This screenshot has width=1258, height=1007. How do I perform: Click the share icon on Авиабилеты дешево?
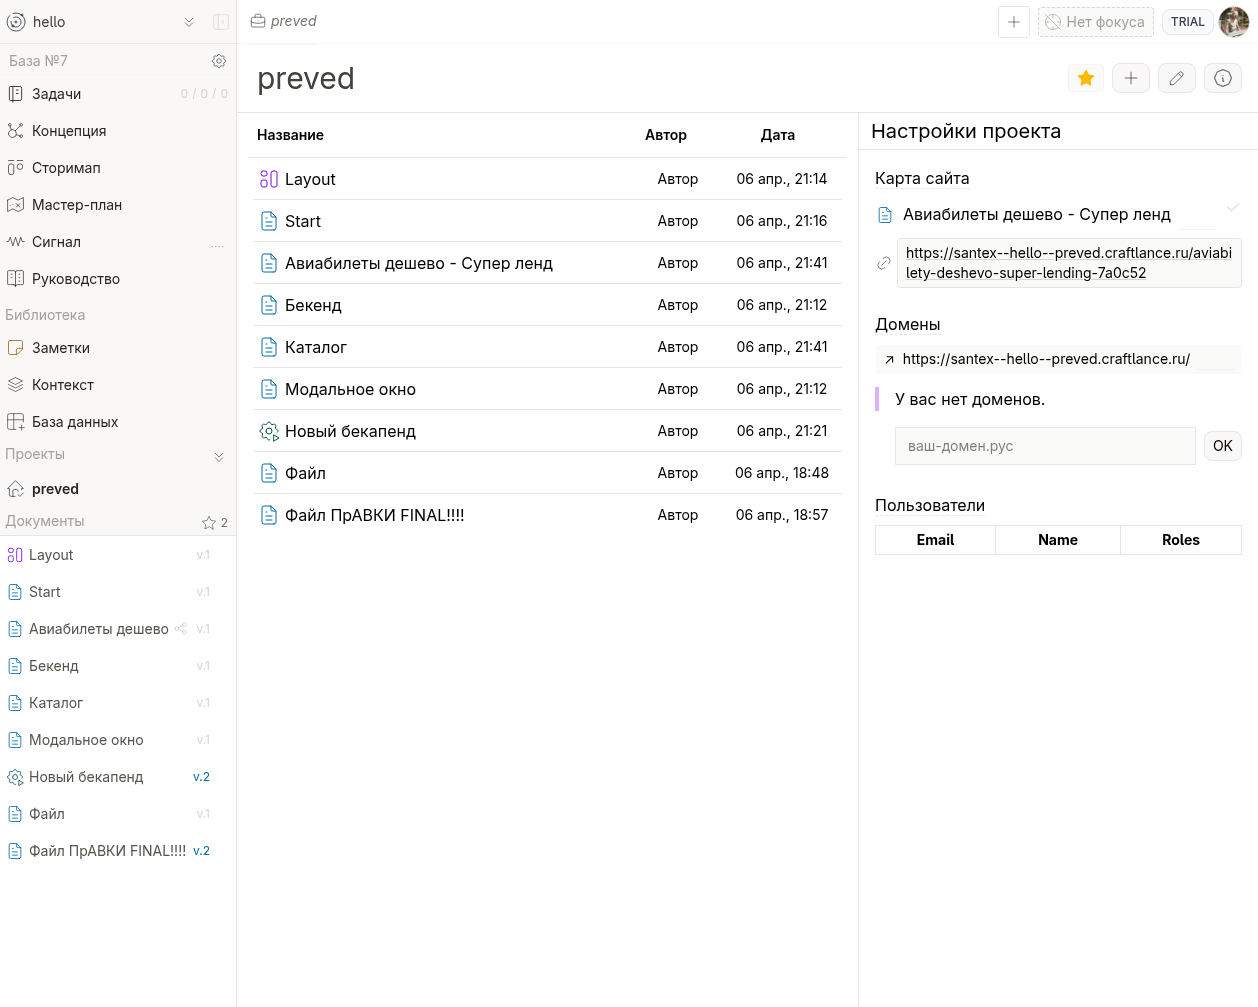coord(181,629)
